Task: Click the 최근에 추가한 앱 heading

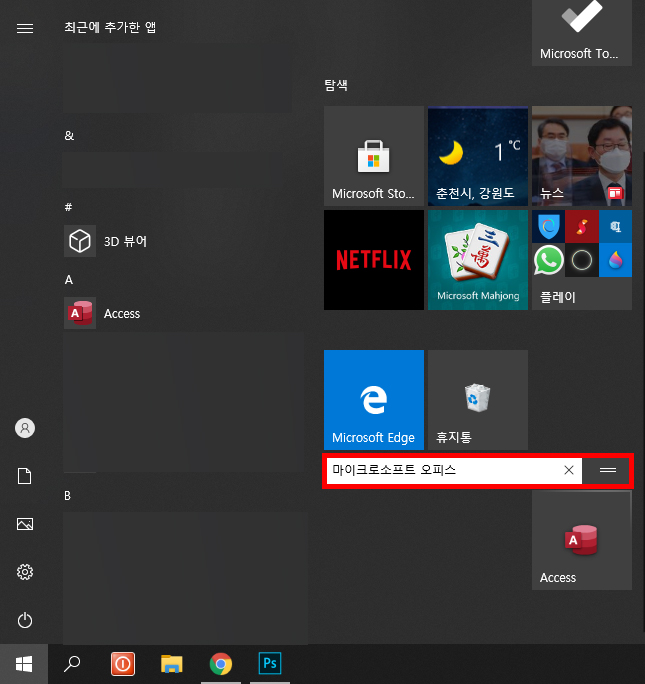Action: tap(110, 27)
